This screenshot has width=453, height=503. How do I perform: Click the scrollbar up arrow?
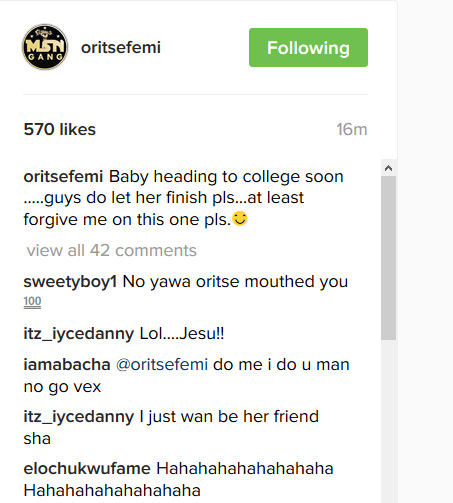[x=388, y=168]
